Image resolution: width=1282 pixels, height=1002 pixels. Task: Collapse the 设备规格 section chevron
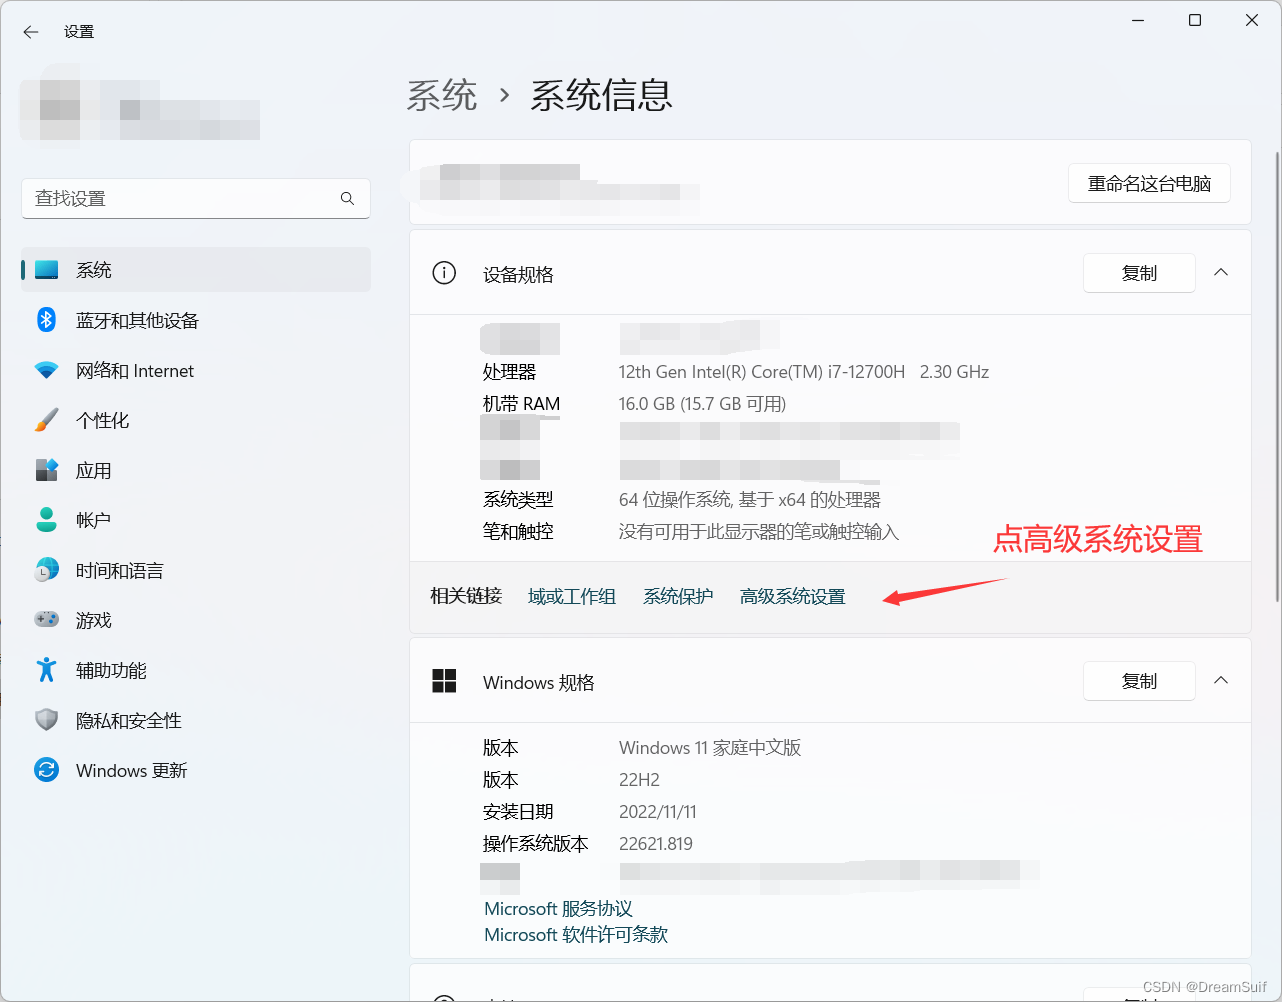tap(1221, 272)
